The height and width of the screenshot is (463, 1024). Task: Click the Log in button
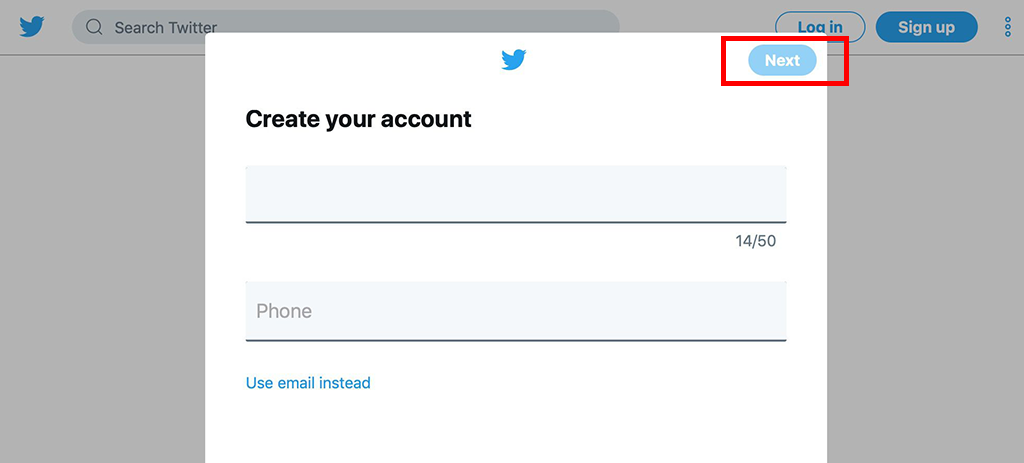coord(820,27)
